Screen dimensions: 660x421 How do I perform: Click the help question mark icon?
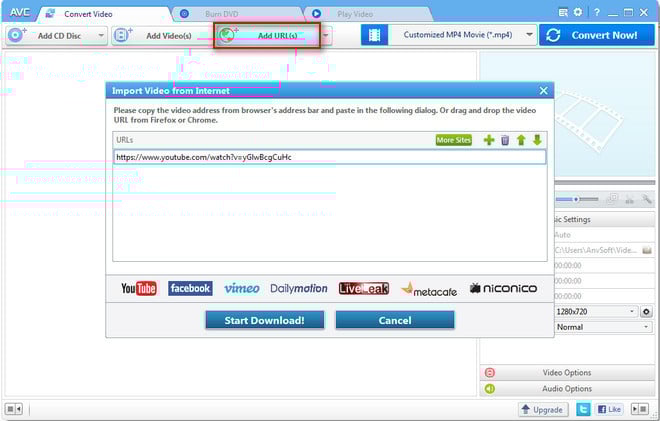coord(596,12)
